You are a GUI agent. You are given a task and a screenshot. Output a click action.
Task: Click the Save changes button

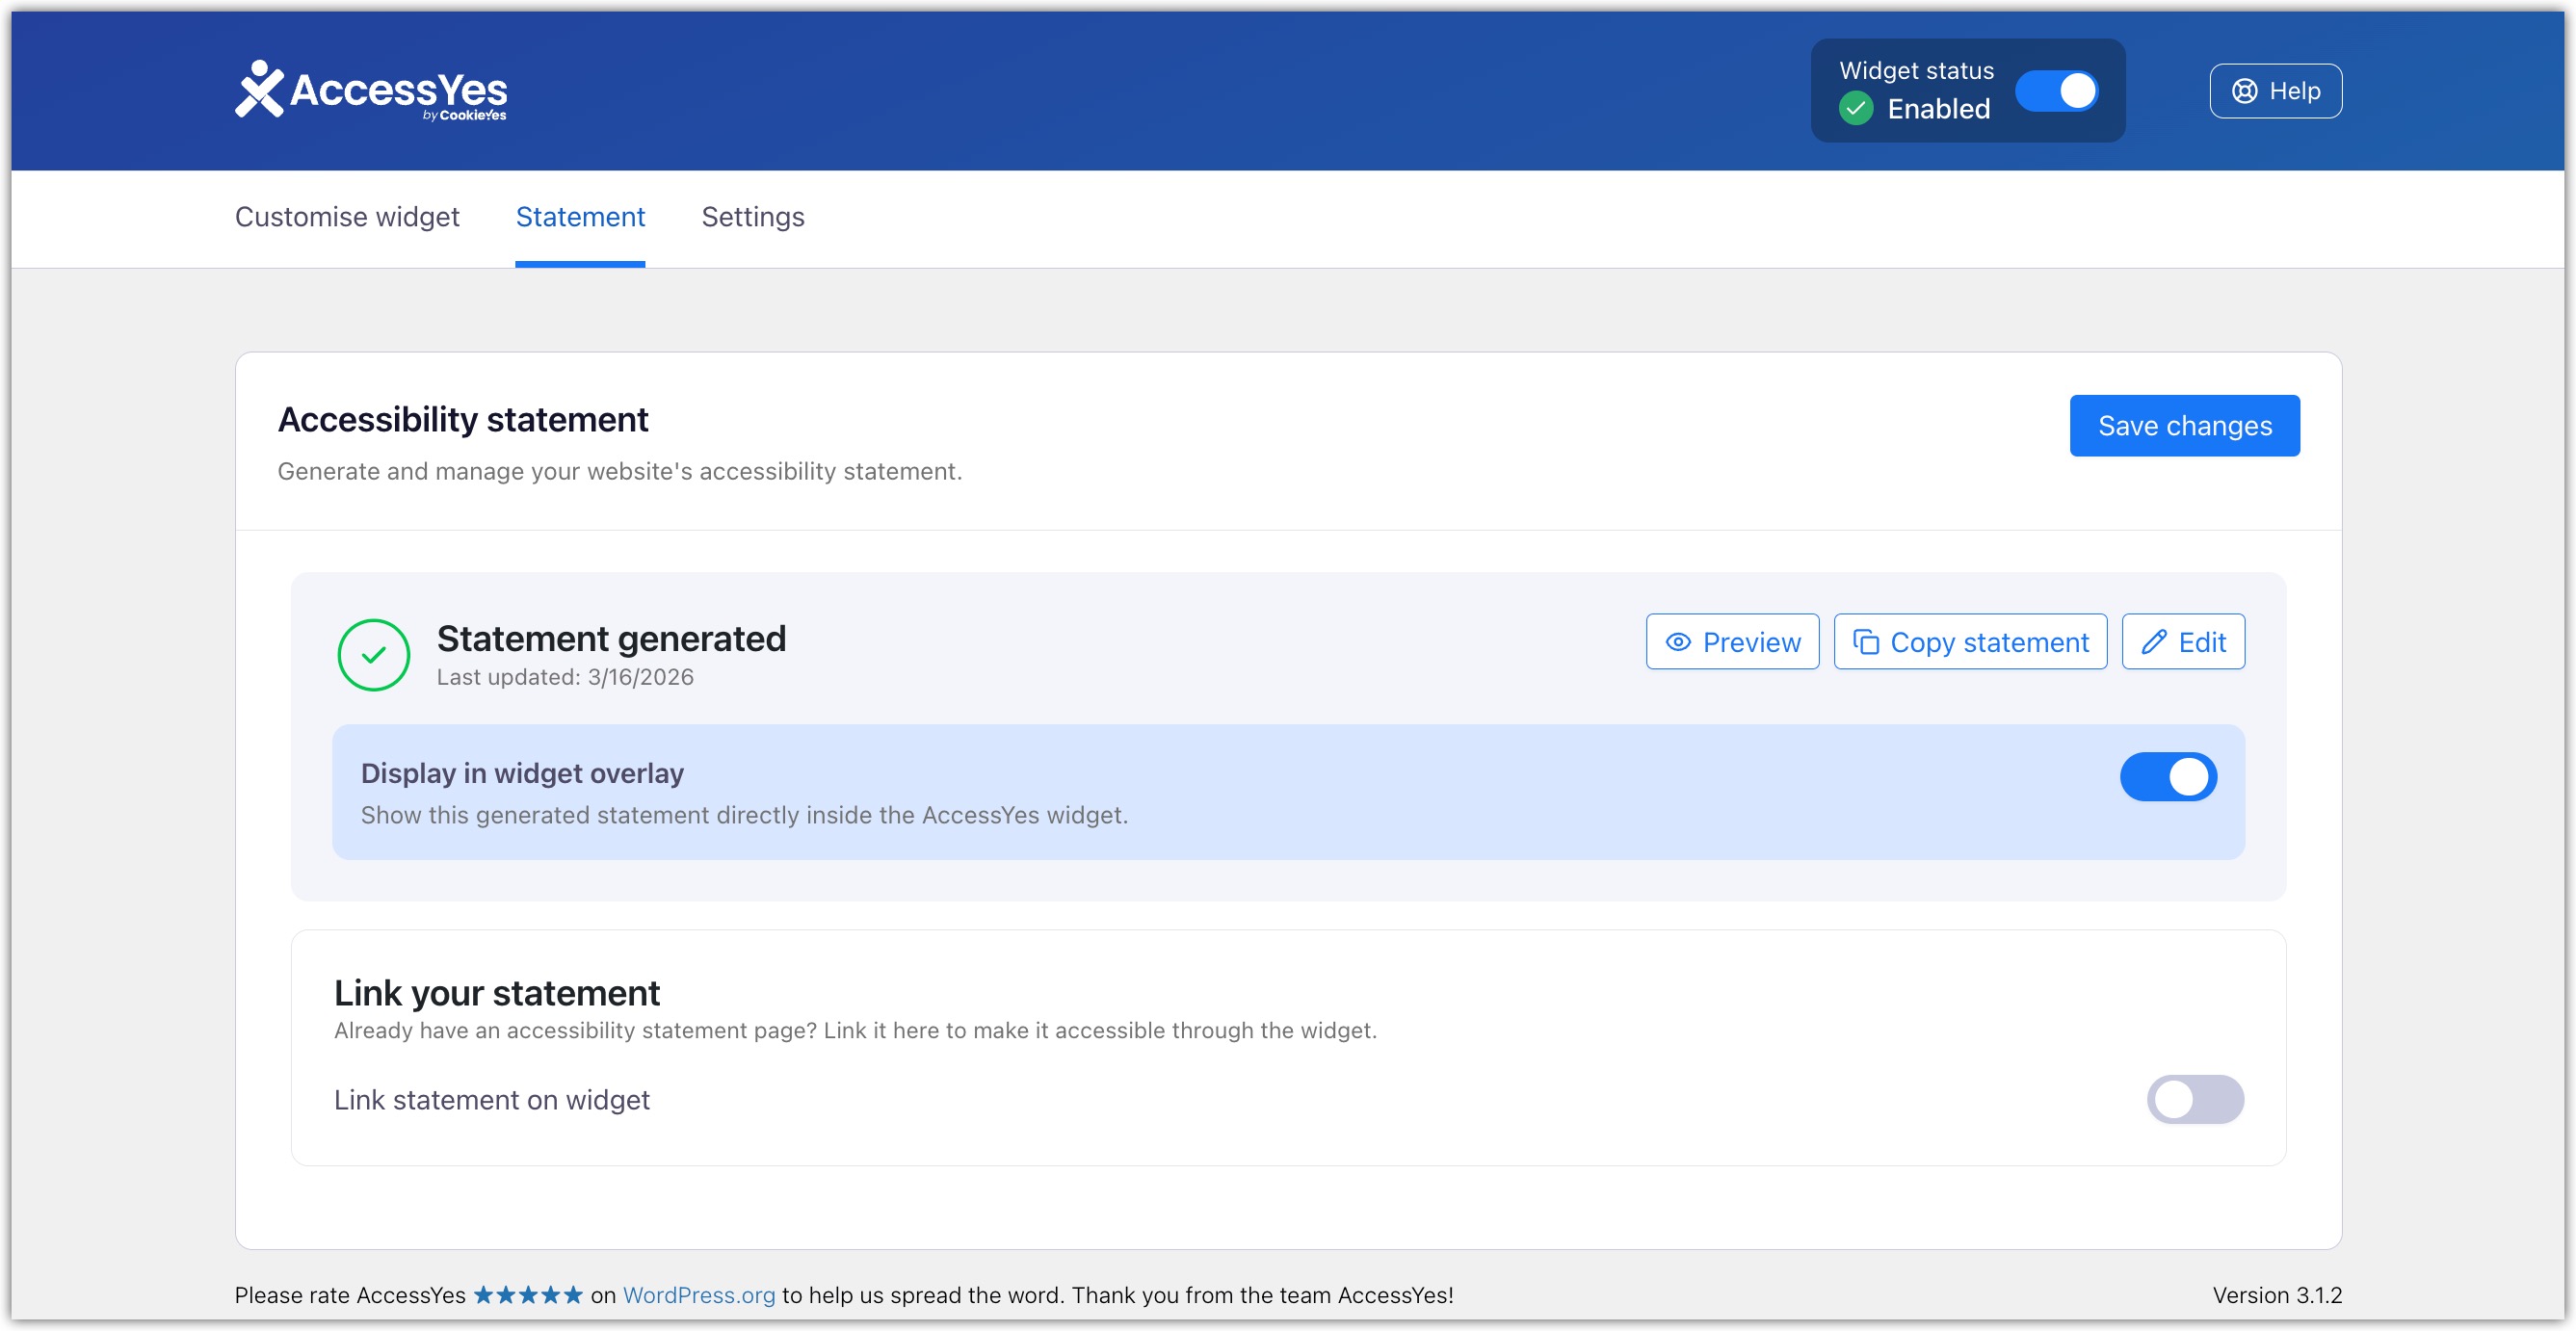tap(2185, 425)
